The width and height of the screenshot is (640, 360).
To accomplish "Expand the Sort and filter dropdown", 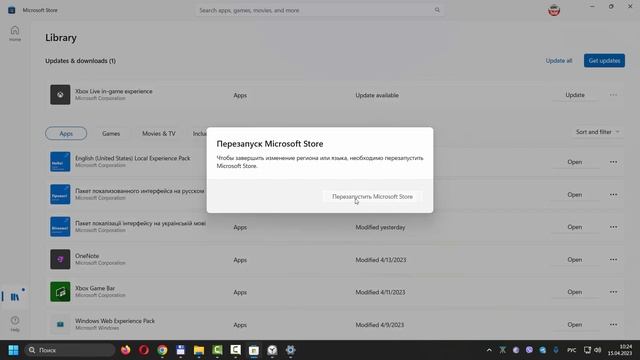I will [597, 132].
